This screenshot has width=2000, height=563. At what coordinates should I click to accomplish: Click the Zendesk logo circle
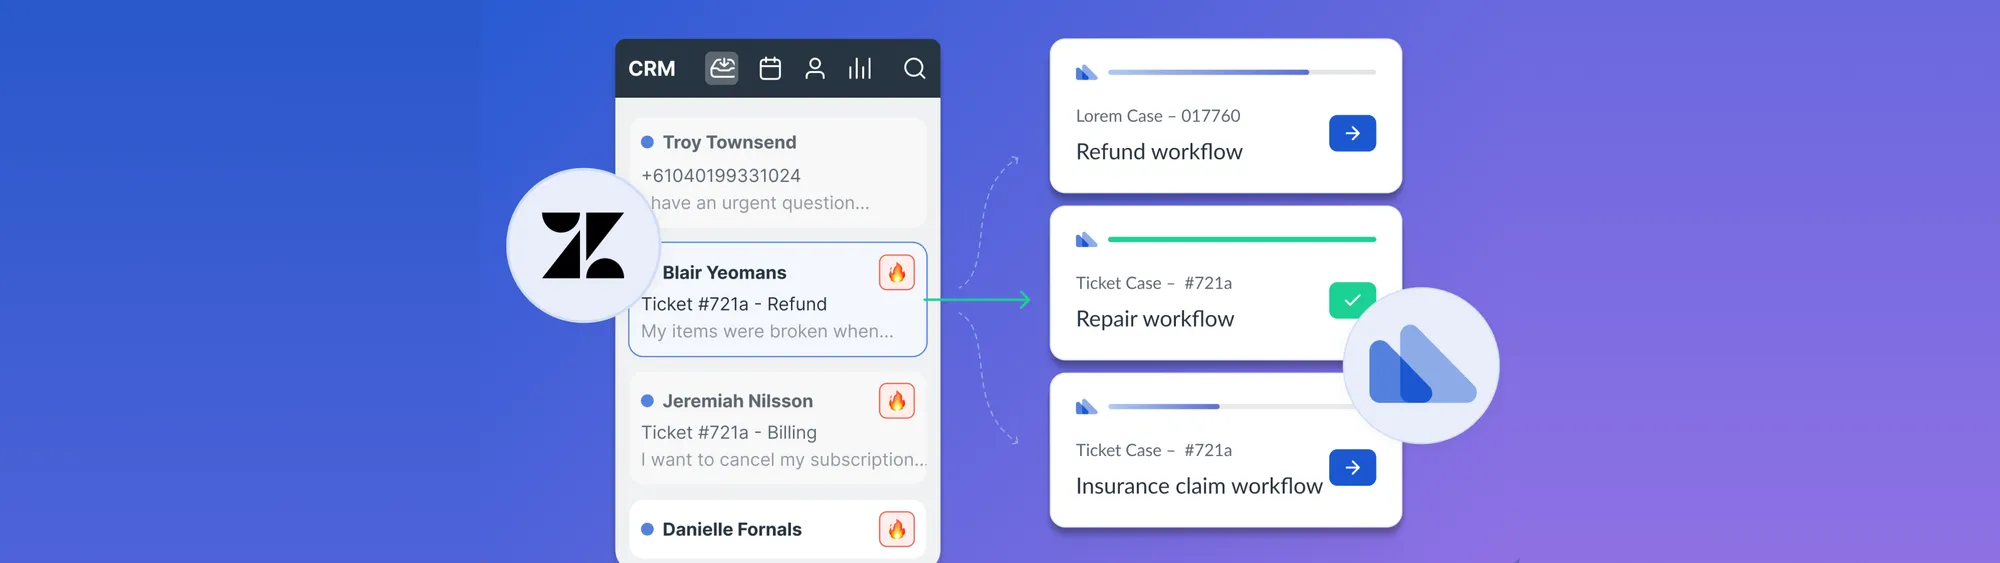[x=583, y=245]
